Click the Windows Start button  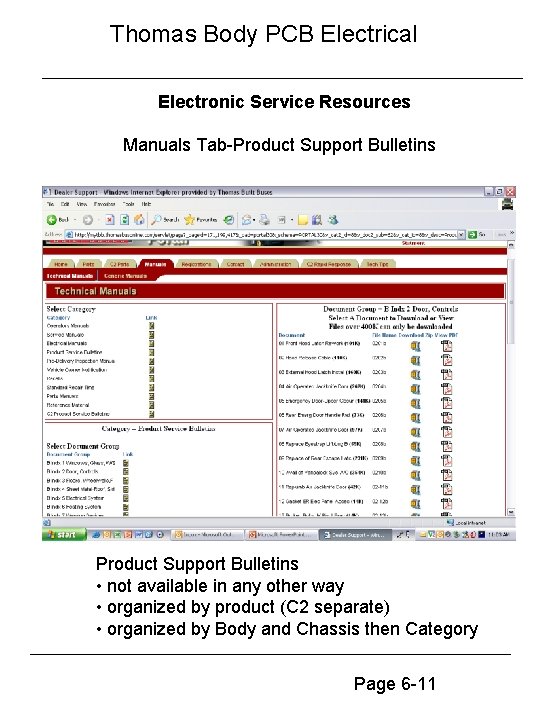point(64,535)
